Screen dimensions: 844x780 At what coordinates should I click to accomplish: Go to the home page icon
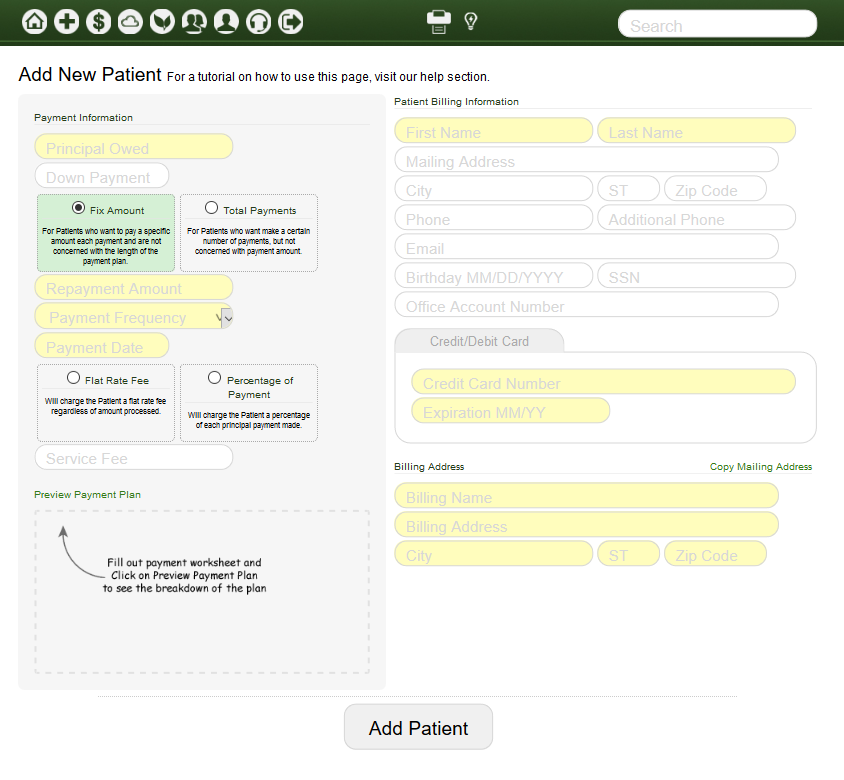(x=34, y=22)
